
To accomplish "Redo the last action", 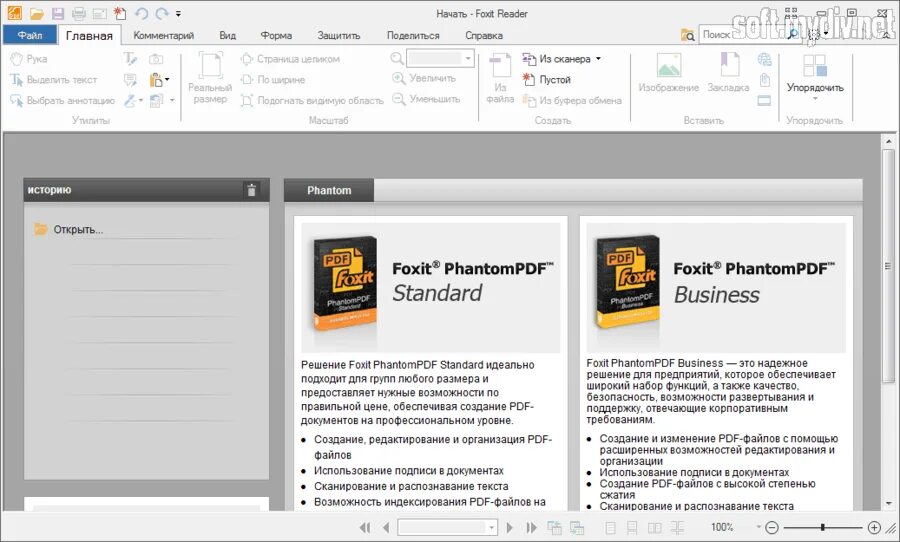I will (162, 13).
